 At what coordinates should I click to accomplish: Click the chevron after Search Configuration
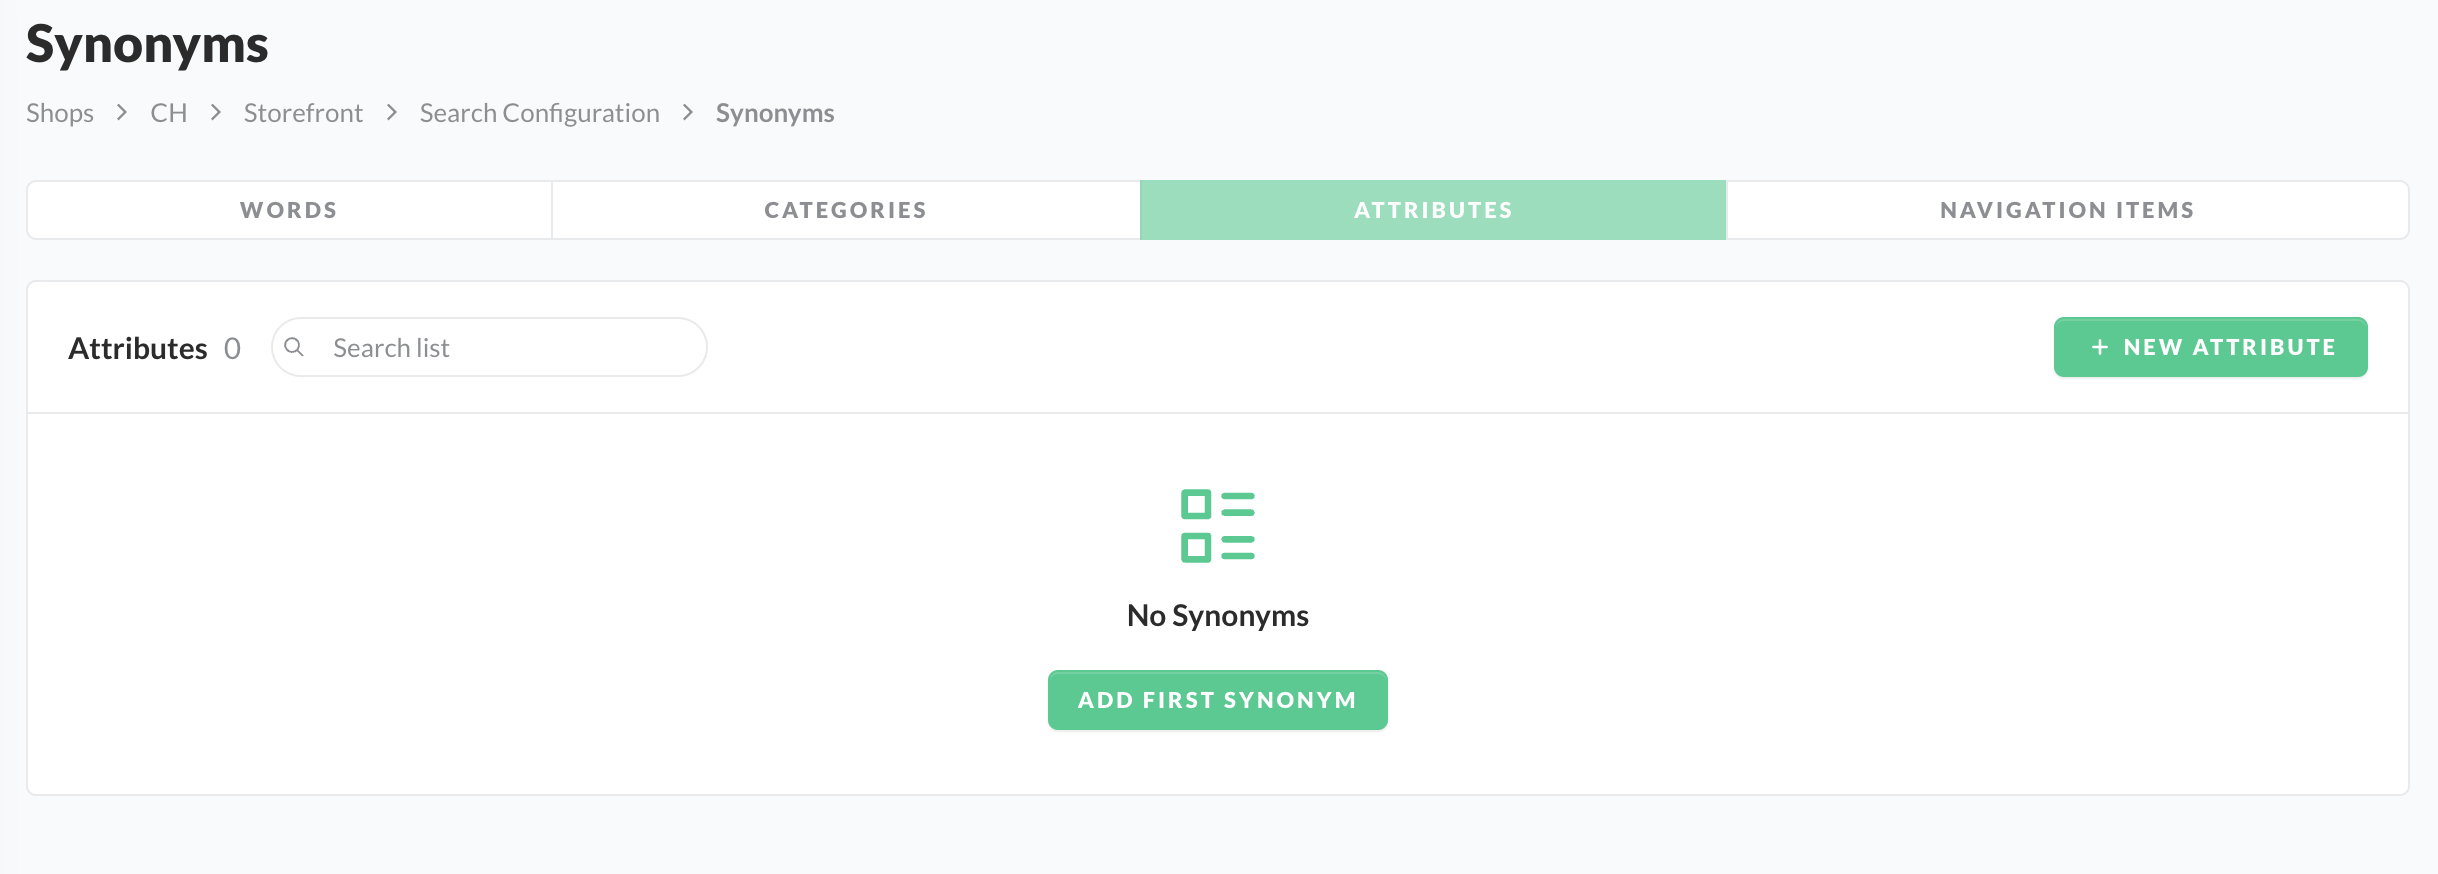[688, 113]
